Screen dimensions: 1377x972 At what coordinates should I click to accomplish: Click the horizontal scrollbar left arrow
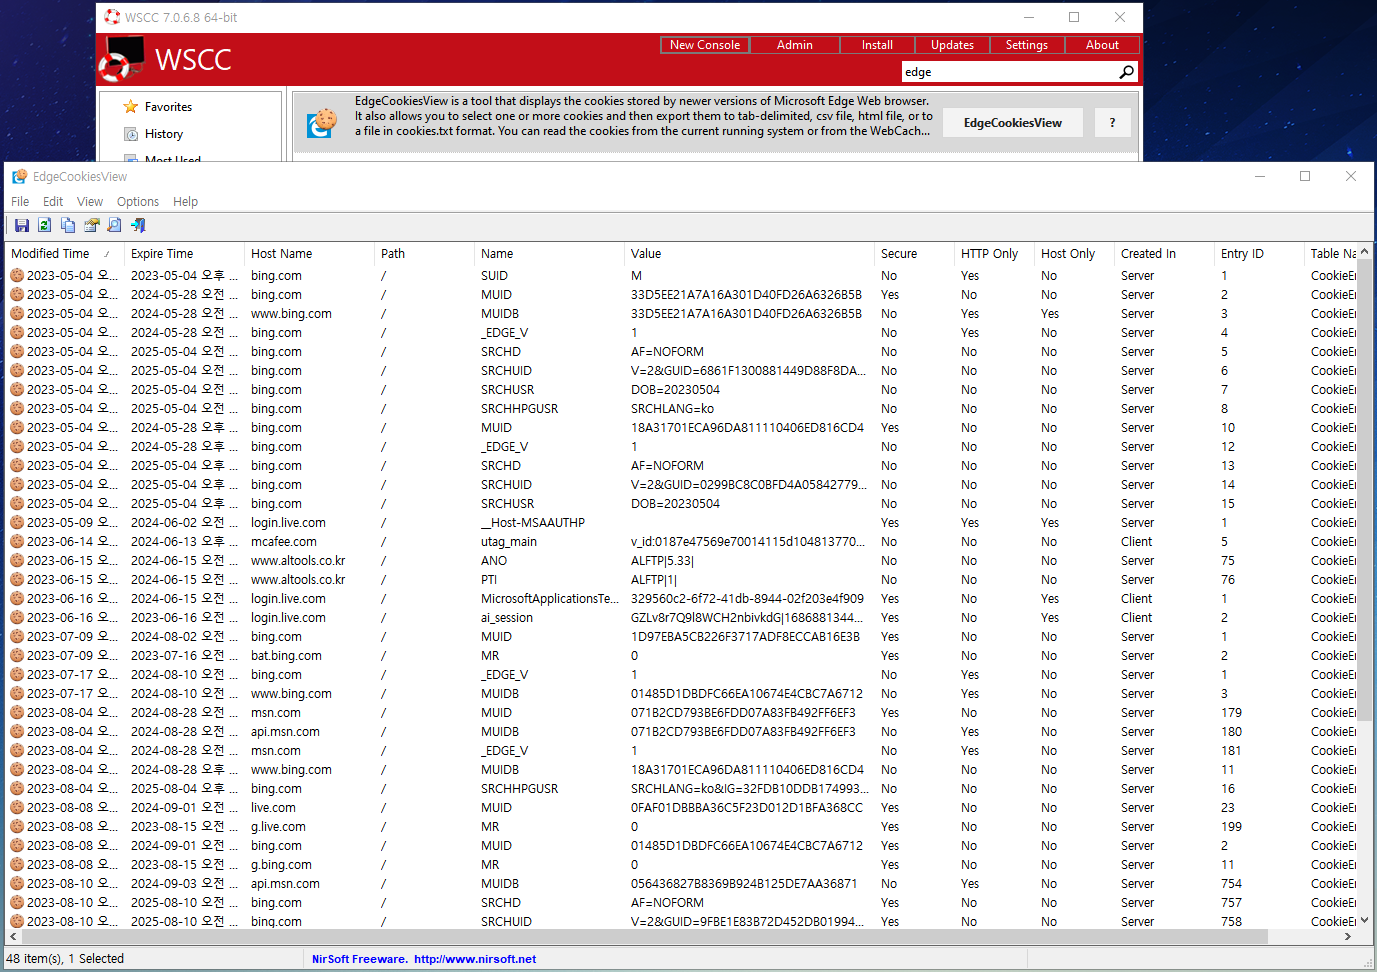(13, 937)
